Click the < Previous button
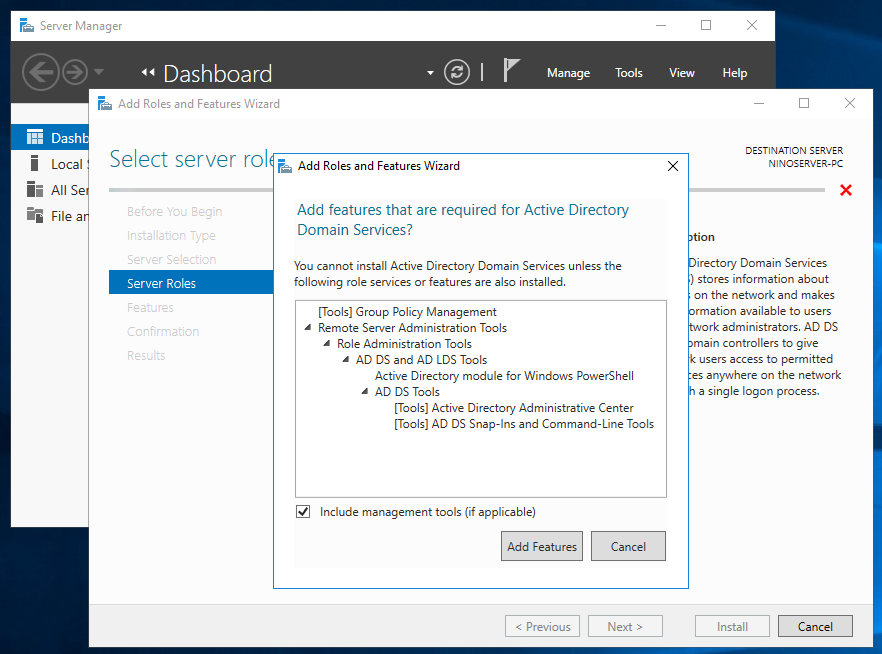This screenshot has width=882, height=654. 542,626
